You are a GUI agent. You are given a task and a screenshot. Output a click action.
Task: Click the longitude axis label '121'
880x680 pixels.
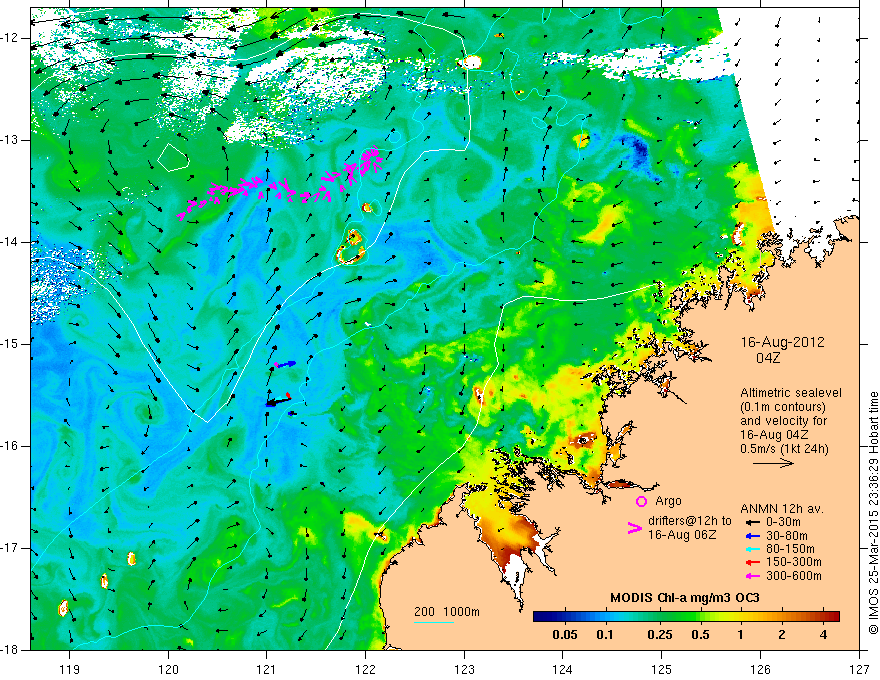tap(267, 669)
